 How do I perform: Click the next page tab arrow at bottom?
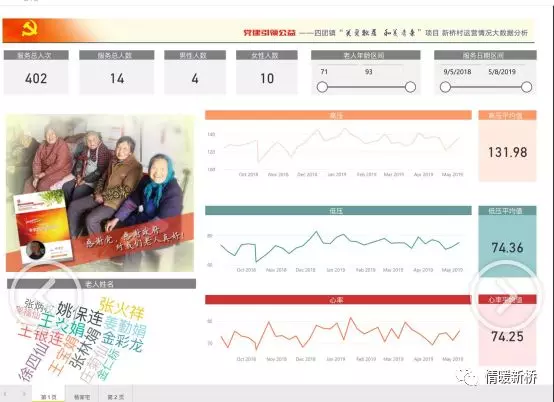coord(24,394)
